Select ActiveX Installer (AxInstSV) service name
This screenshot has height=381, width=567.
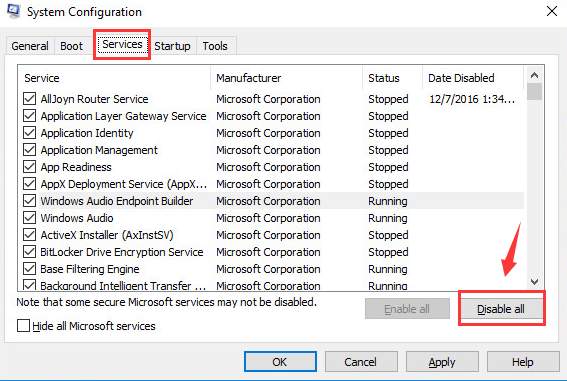(107, 235)
